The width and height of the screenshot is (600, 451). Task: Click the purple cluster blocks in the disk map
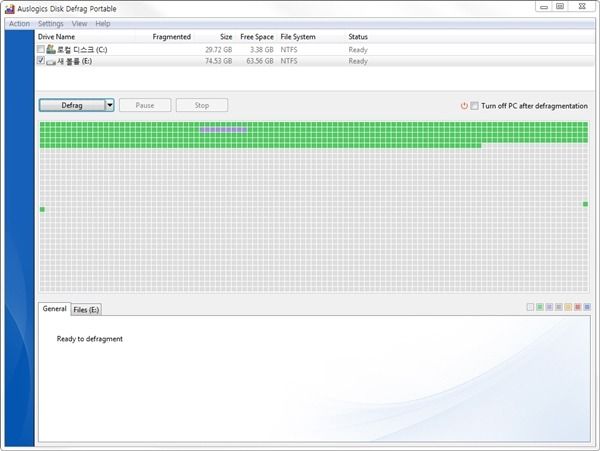pos(224,130)
